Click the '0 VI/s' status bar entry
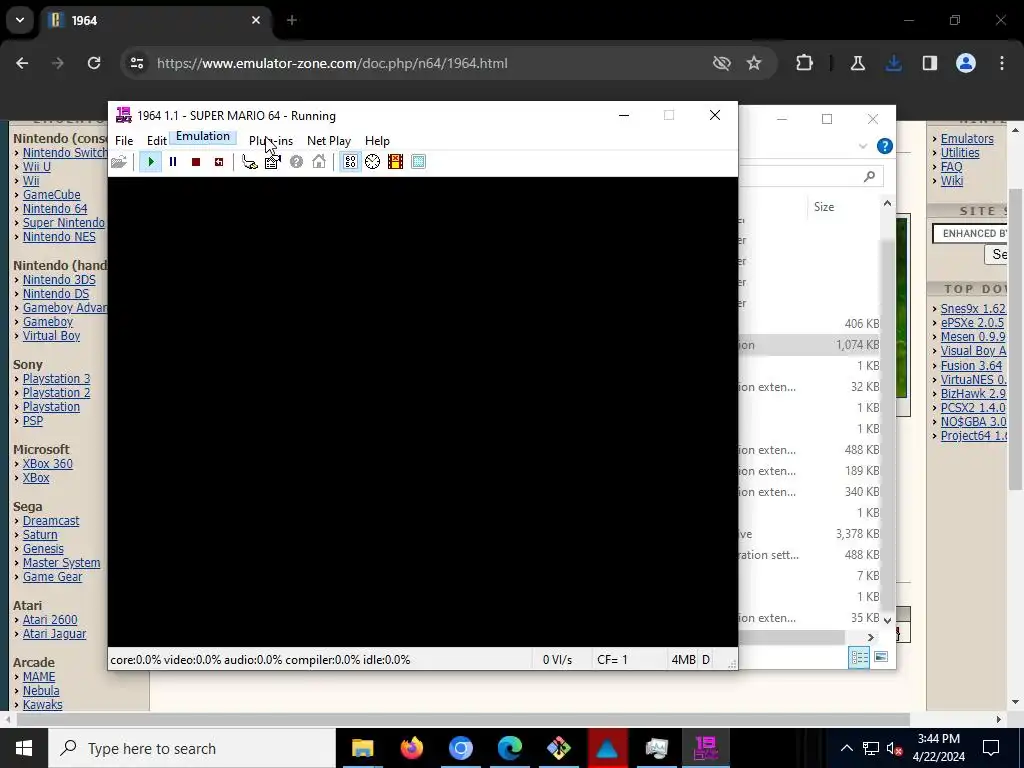 pyautogui.click(x=557, y=660)
